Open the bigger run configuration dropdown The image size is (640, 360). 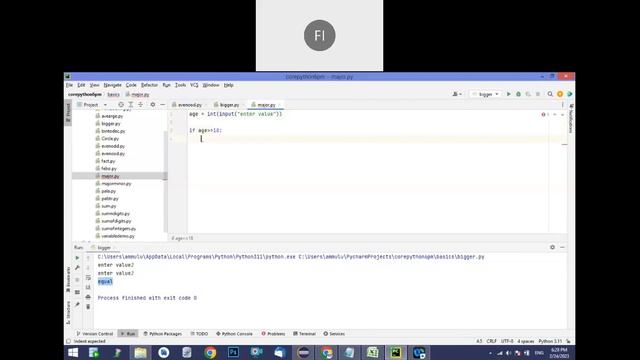tap(485, 94)
